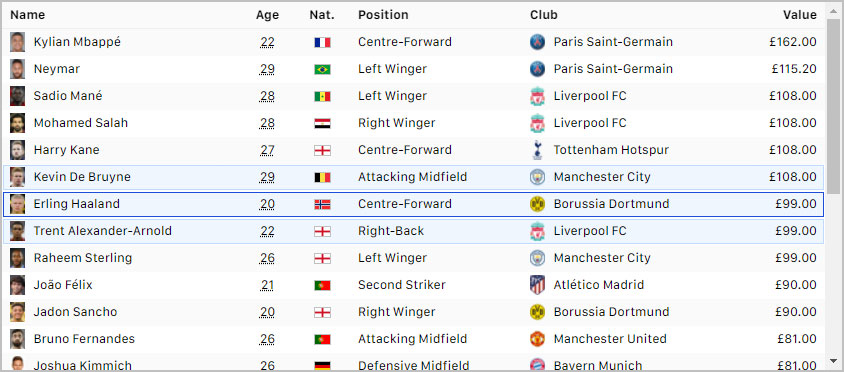Click the Tottenham Hotspur crest icon
This screenshot has width=844, height=372.
[x=537, y=150]
